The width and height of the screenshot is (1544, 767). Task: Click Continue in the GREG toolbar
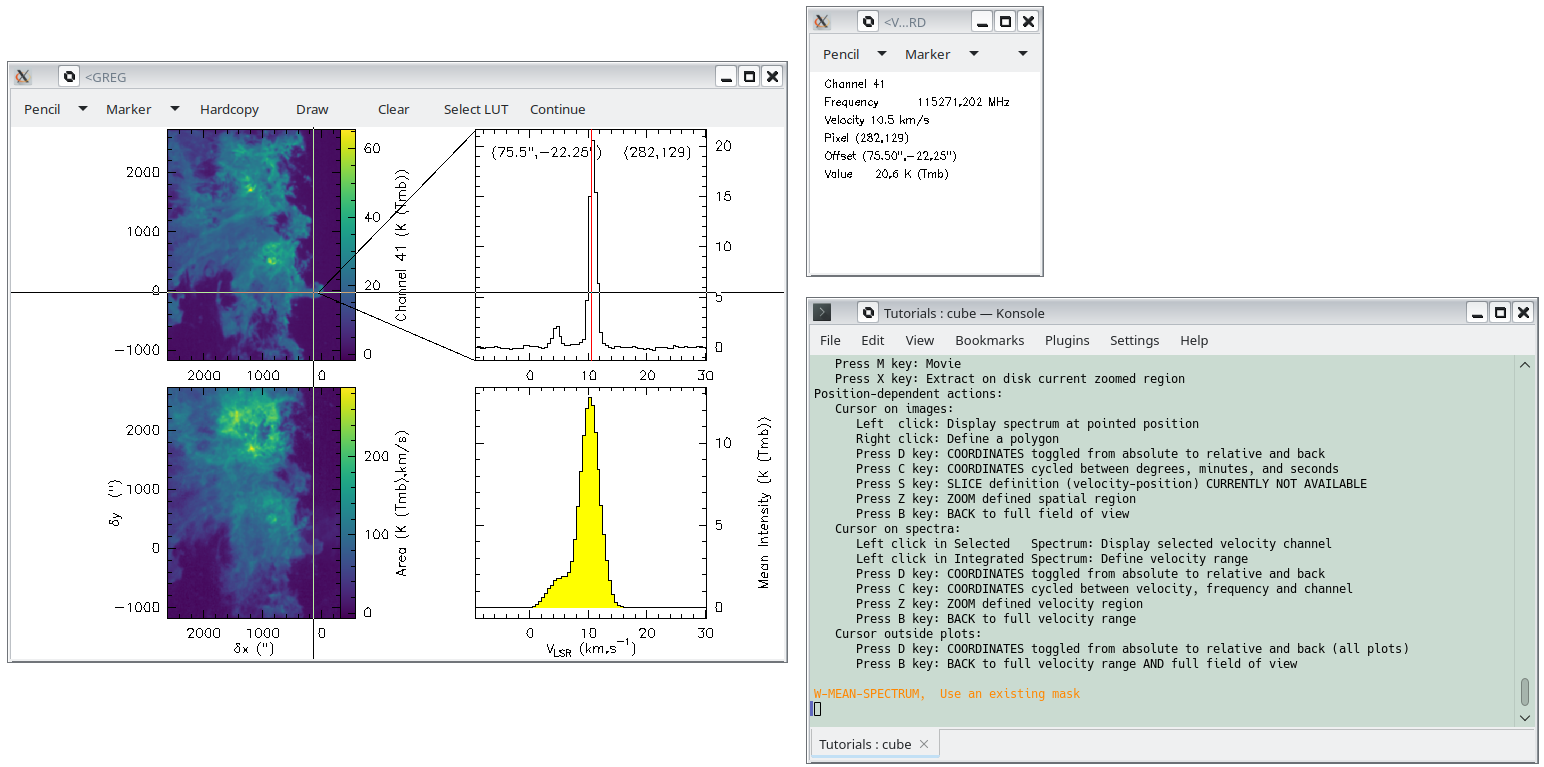point(557,109)
